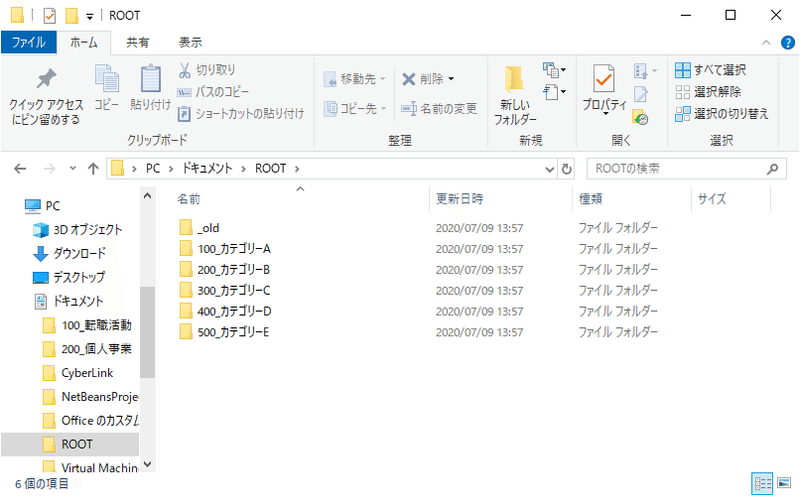Create a New Folder (新しいフォルダー)
The height and width of the screenshot is (496, 800).
click(x=515, y=95)
